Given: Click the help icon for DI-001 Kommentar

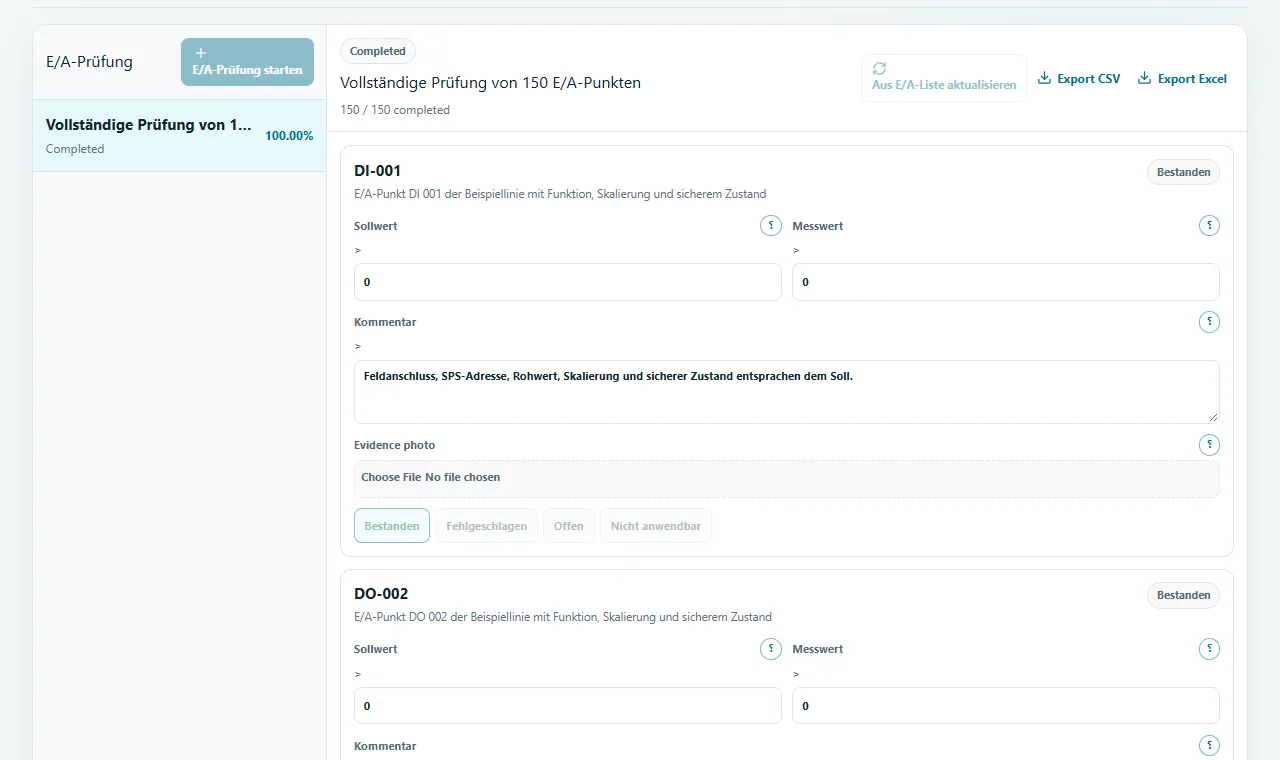Looking at the screenshot, I should 1209,322.
